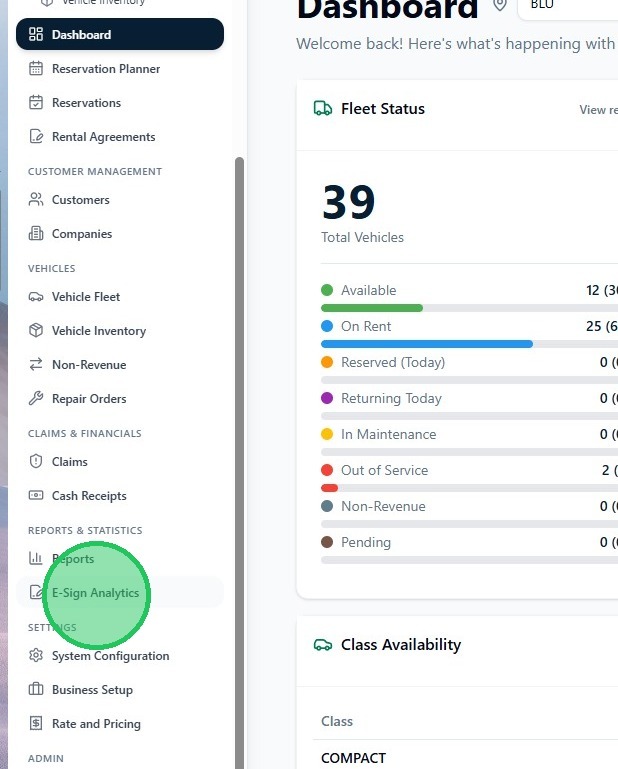Click the Class Availability car icon
This screenshot has height=769, width=618.
[323, 644]
